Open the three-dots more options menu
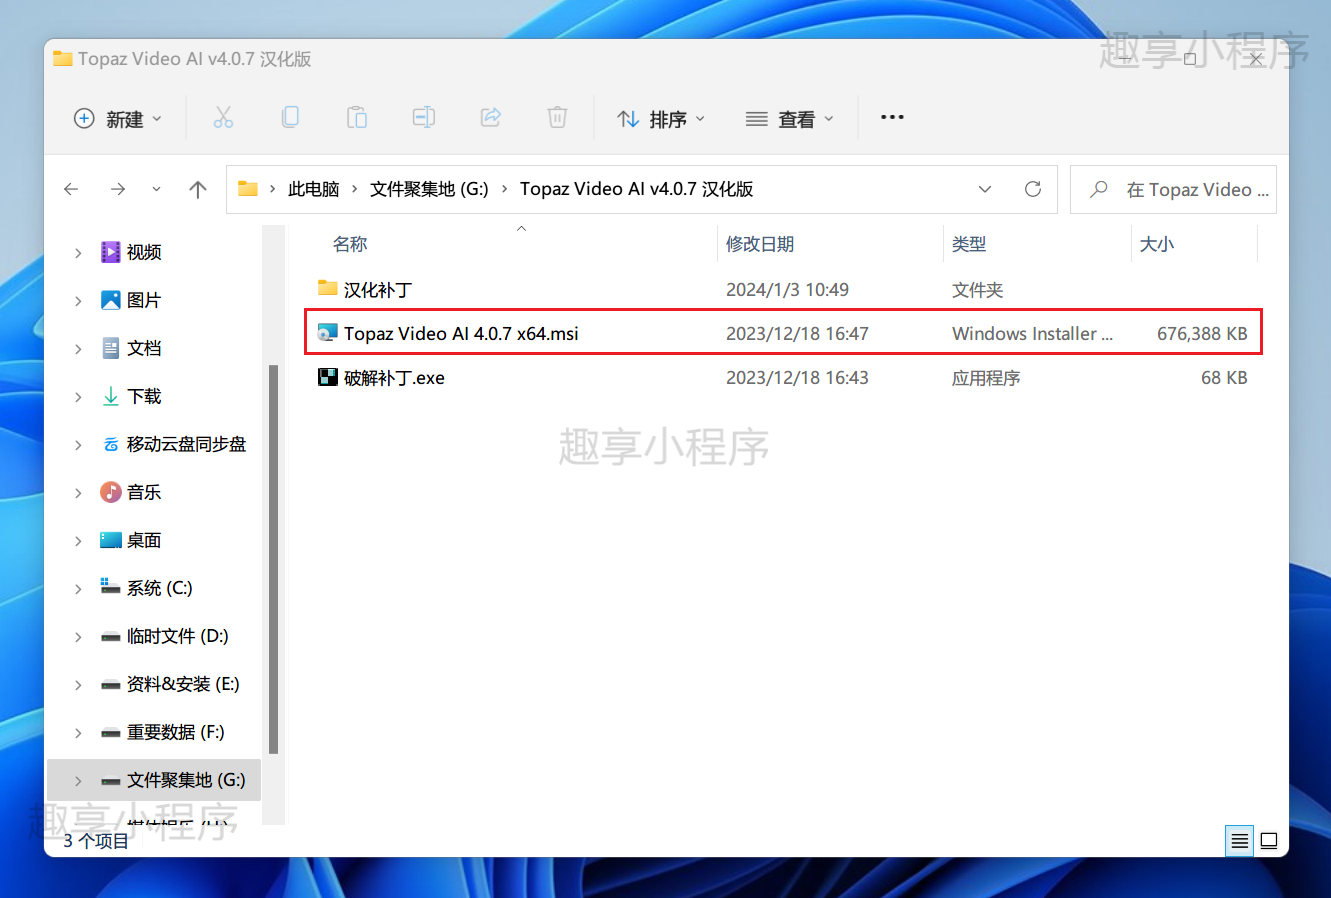 892,118
